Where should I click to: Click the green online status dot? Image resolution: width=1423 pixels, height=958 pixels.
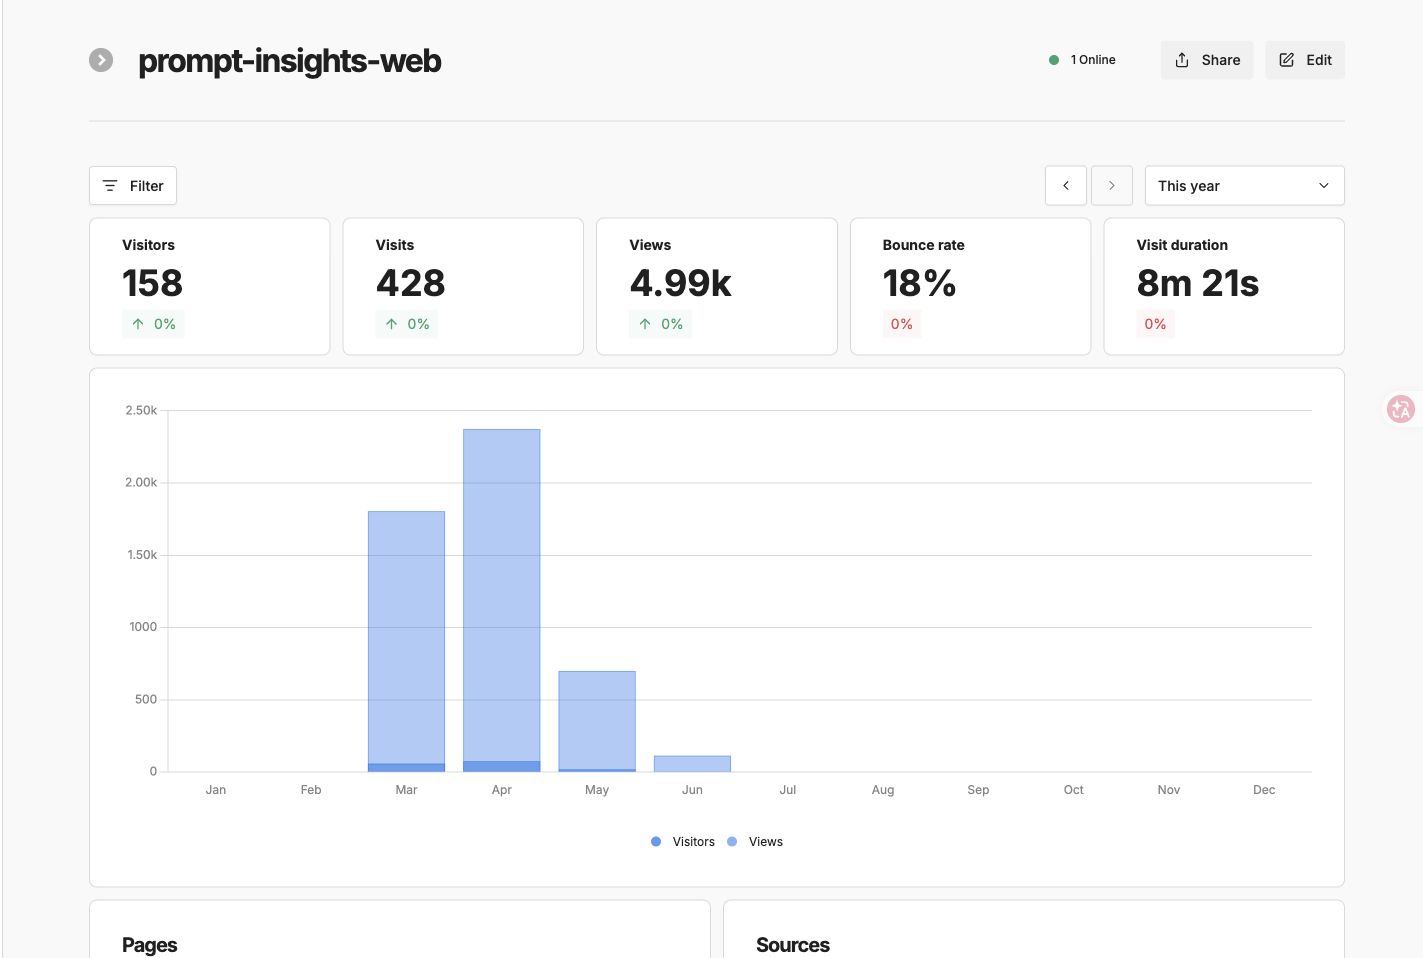tap(1054, 60)
